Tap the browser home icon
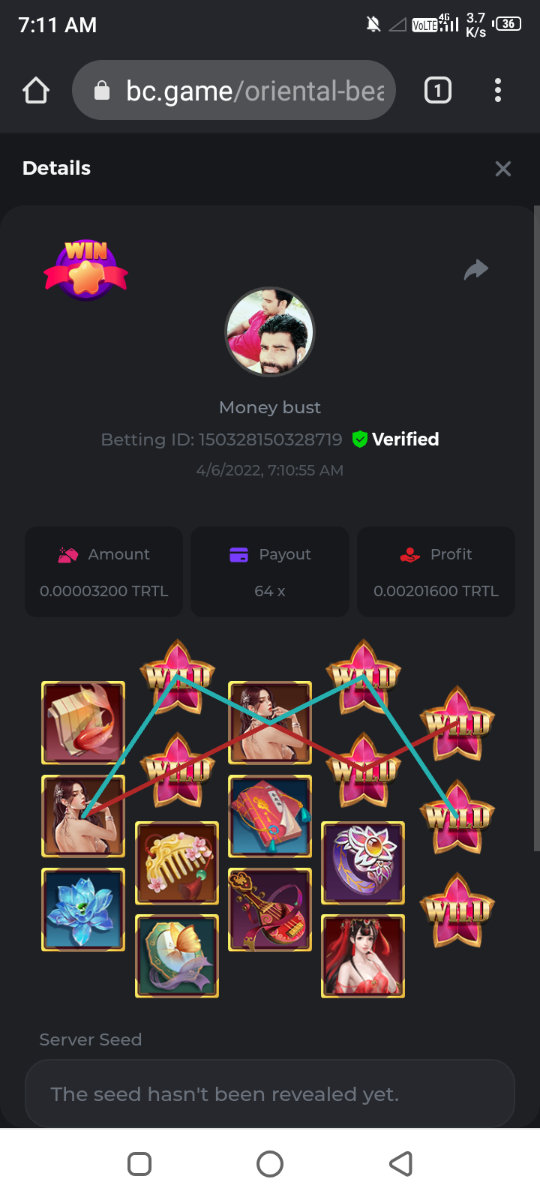The height and width of the screenshot is (1200, 540). [x=36, y=91]
